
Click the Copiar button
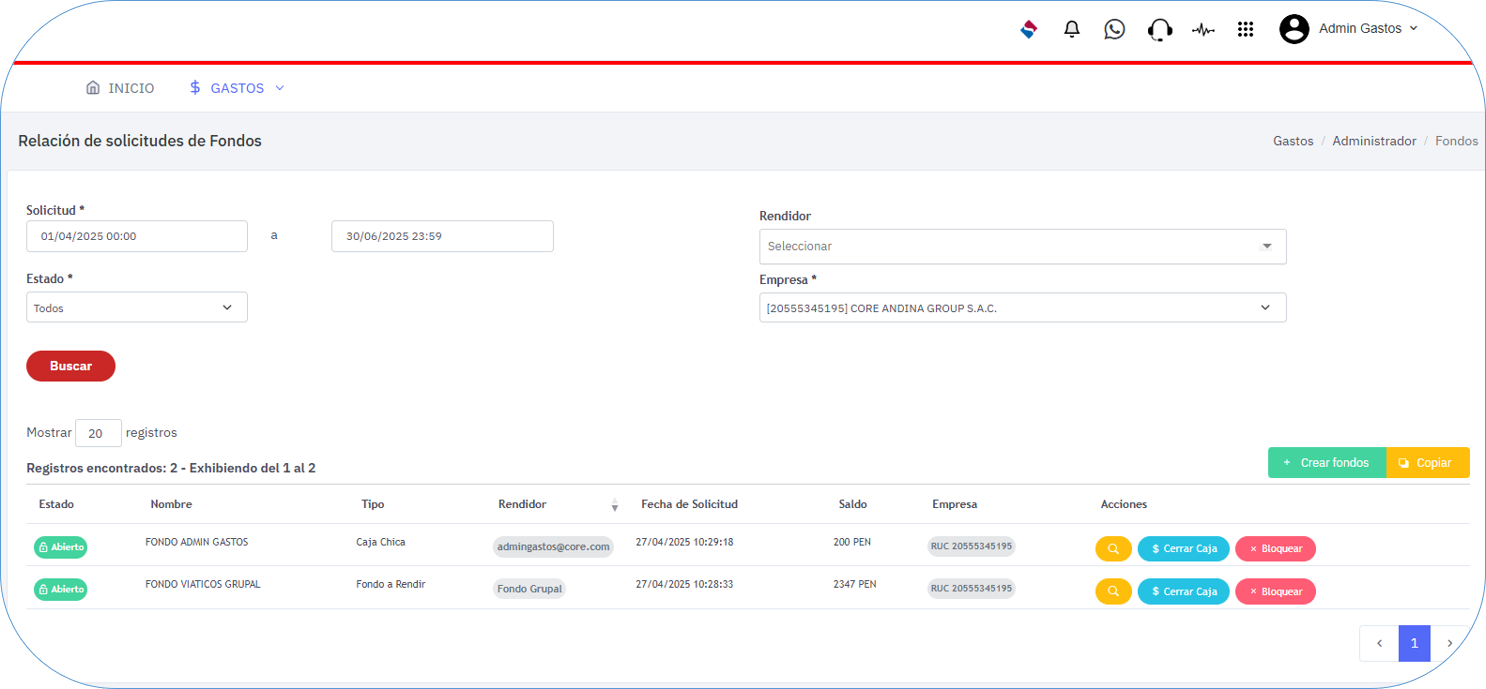1427,463
